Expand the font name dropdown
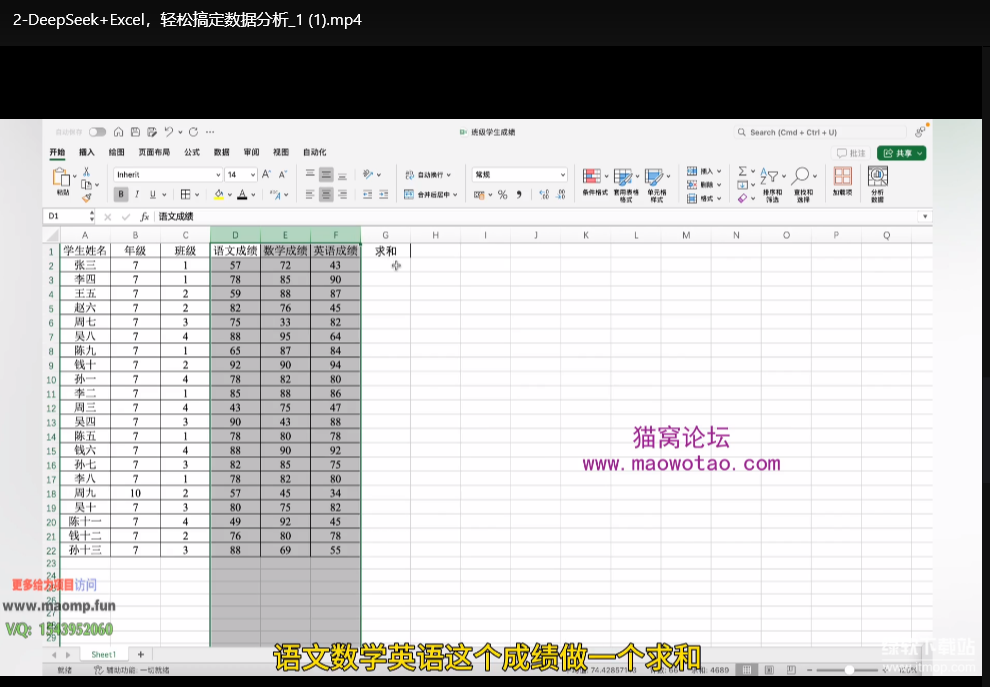The image size is (990, 687). pyautogui.click(x=218, y=174)
